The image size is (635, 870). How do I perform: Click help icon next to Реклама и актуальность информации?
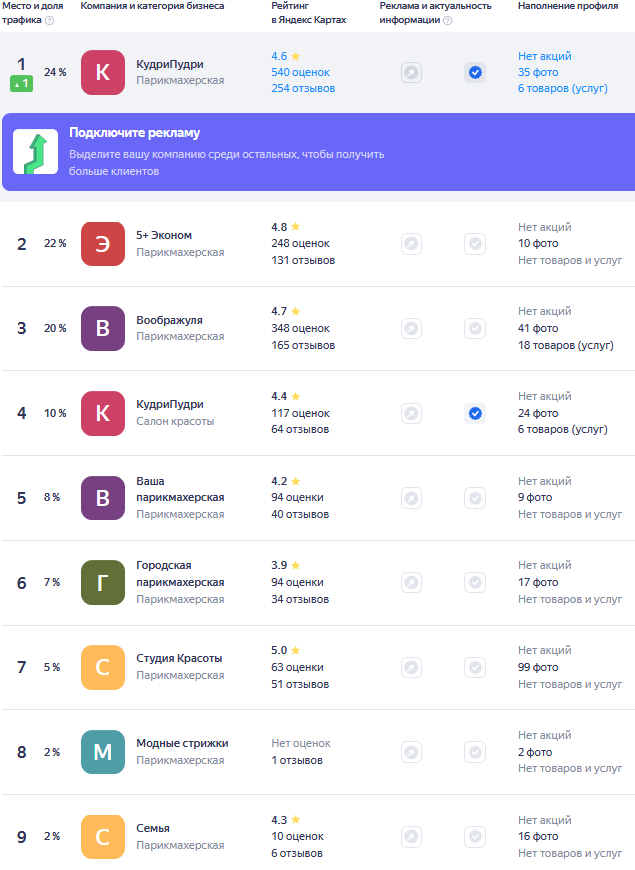(x=448, y=21)
